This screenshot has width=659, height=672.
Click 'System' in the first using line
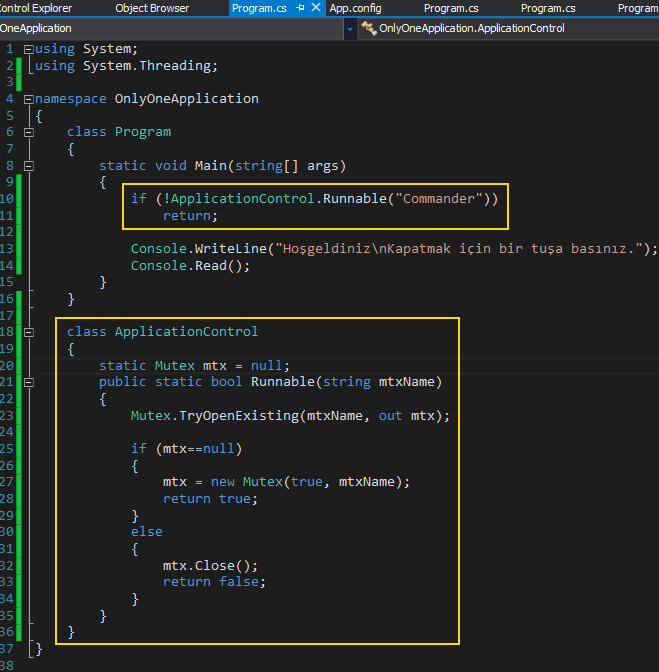(x=107, y=49)
